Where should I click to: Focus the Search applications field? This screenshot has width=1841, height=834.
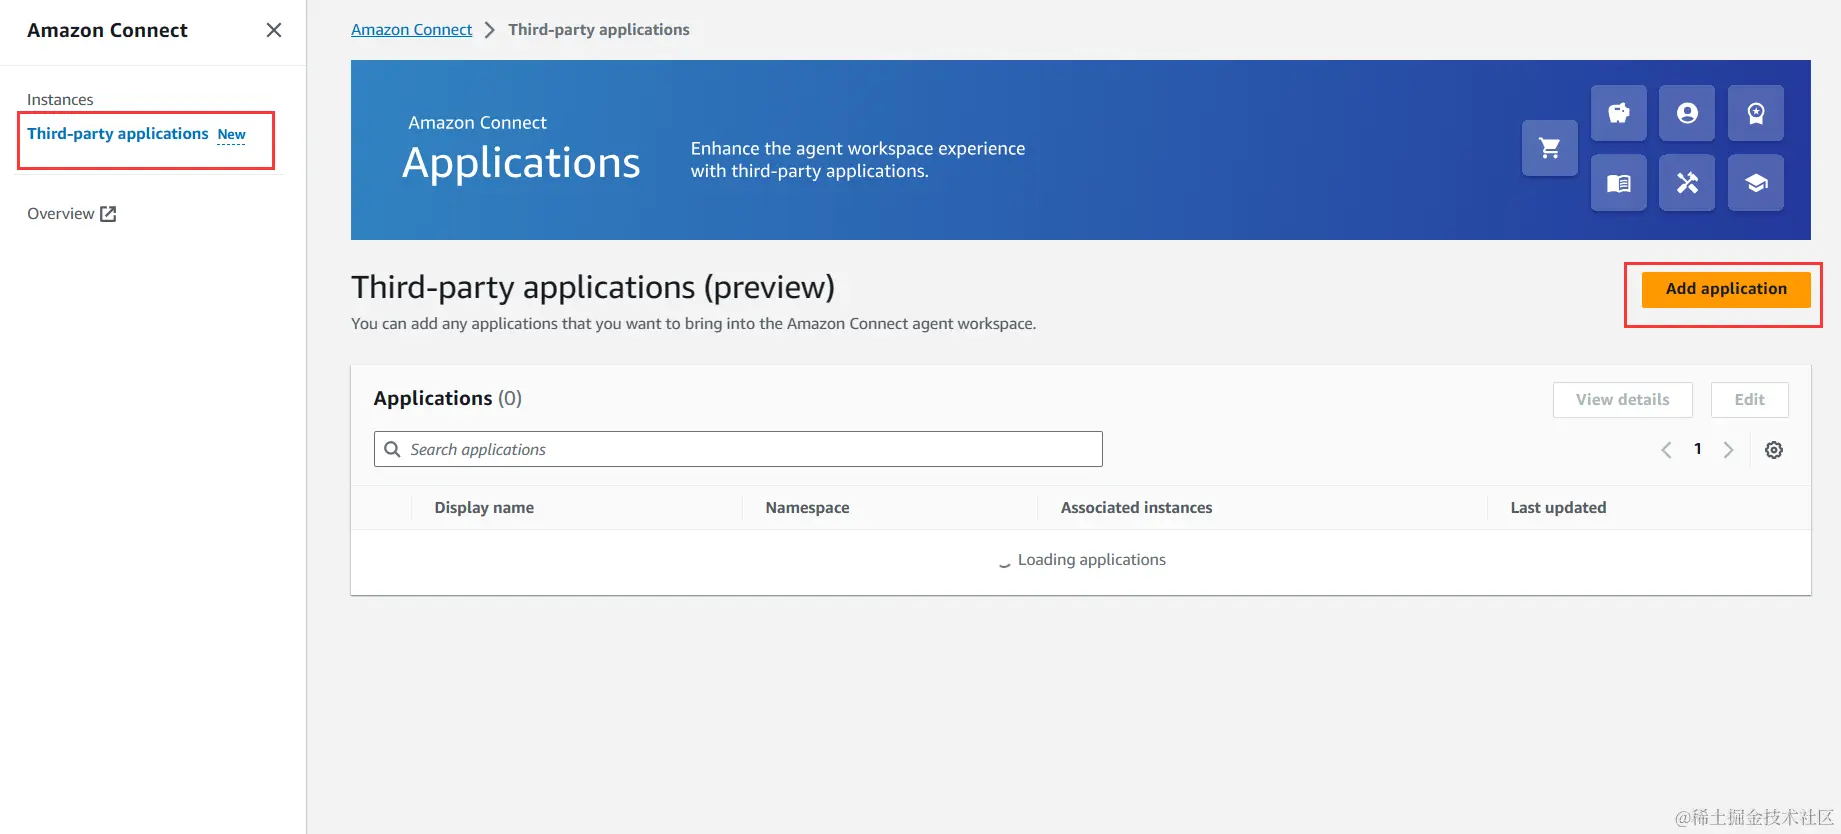(738, 449)
